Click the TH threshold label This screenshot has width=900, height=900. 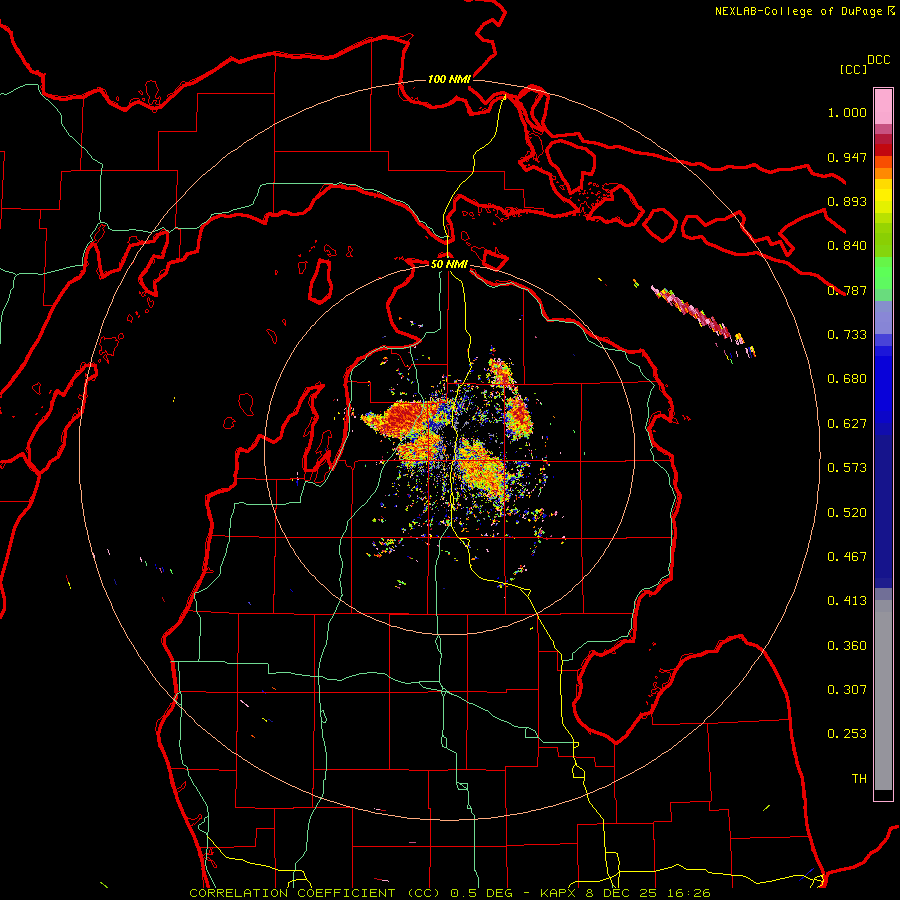coord(859,779)
